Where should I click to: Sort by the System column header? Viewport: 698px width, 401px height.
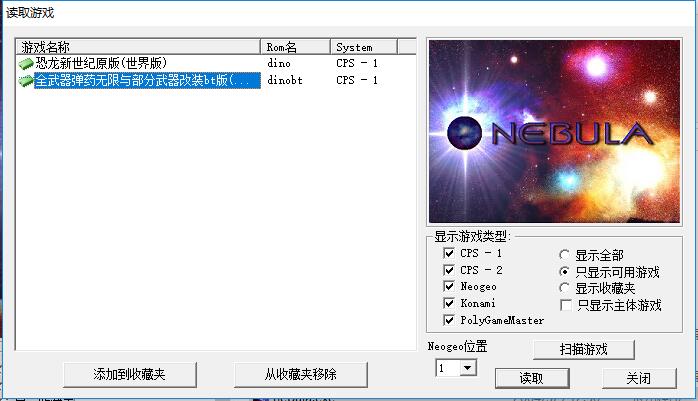(364, 47)
